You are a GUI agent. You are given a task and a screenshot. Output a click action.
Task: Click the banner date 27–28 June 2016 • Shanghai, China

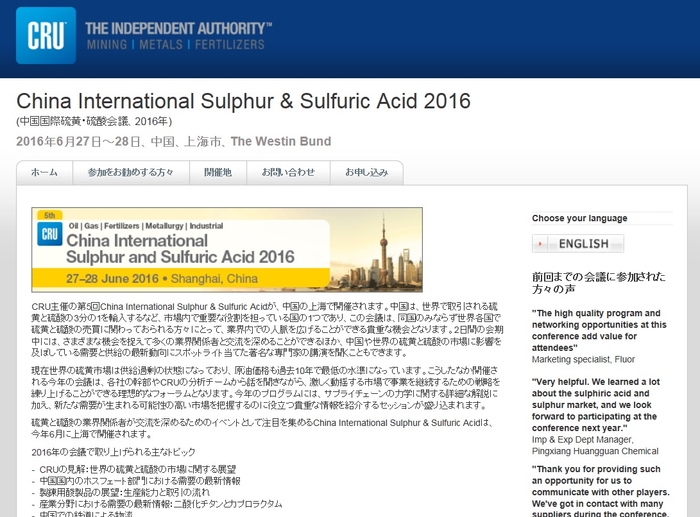click(162, 279)
